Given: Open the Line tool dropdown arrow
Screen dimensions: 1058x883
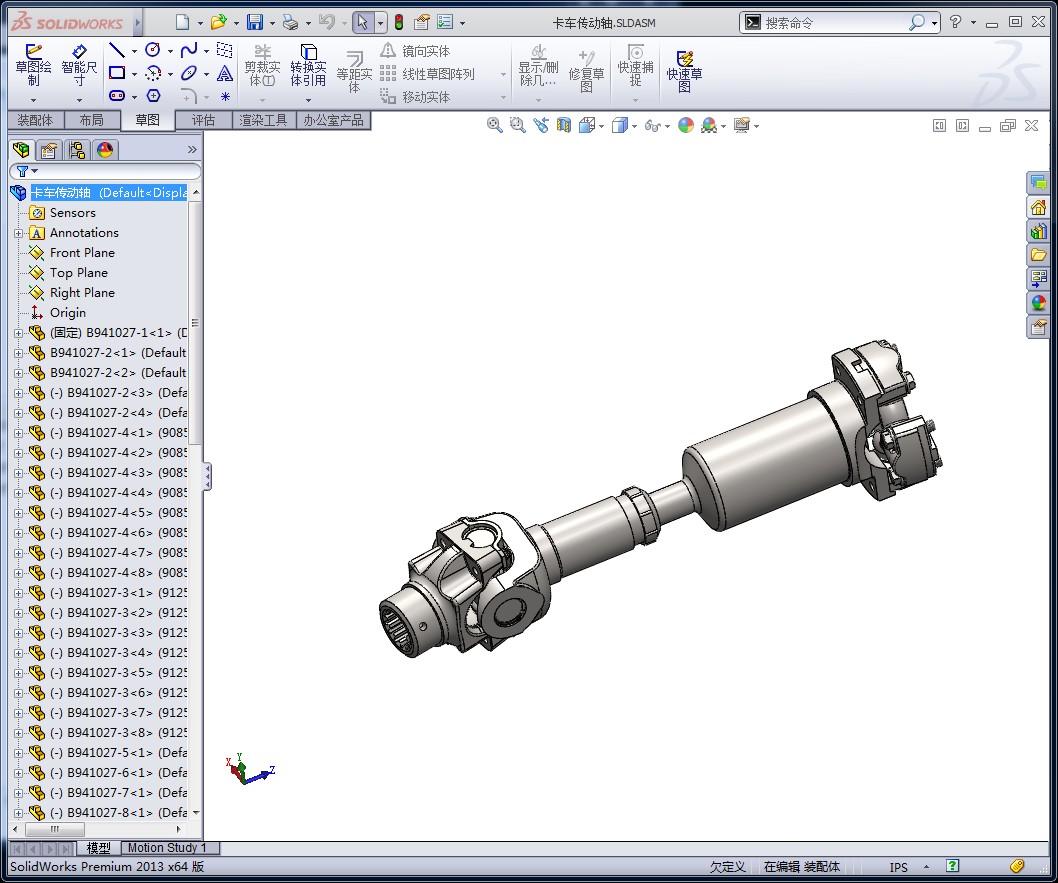Looking at the screenshot, I should [x=134, y=51].
